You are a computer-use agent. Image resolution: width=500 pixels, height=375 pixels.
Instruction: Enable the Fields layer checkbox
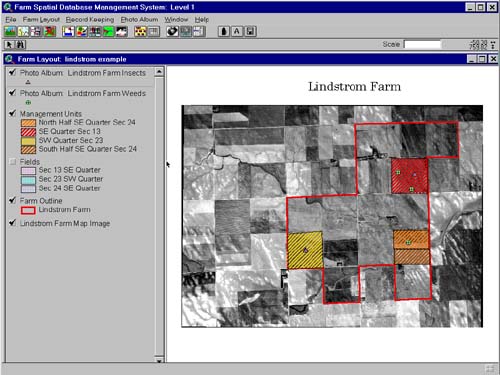pos(13,162)
